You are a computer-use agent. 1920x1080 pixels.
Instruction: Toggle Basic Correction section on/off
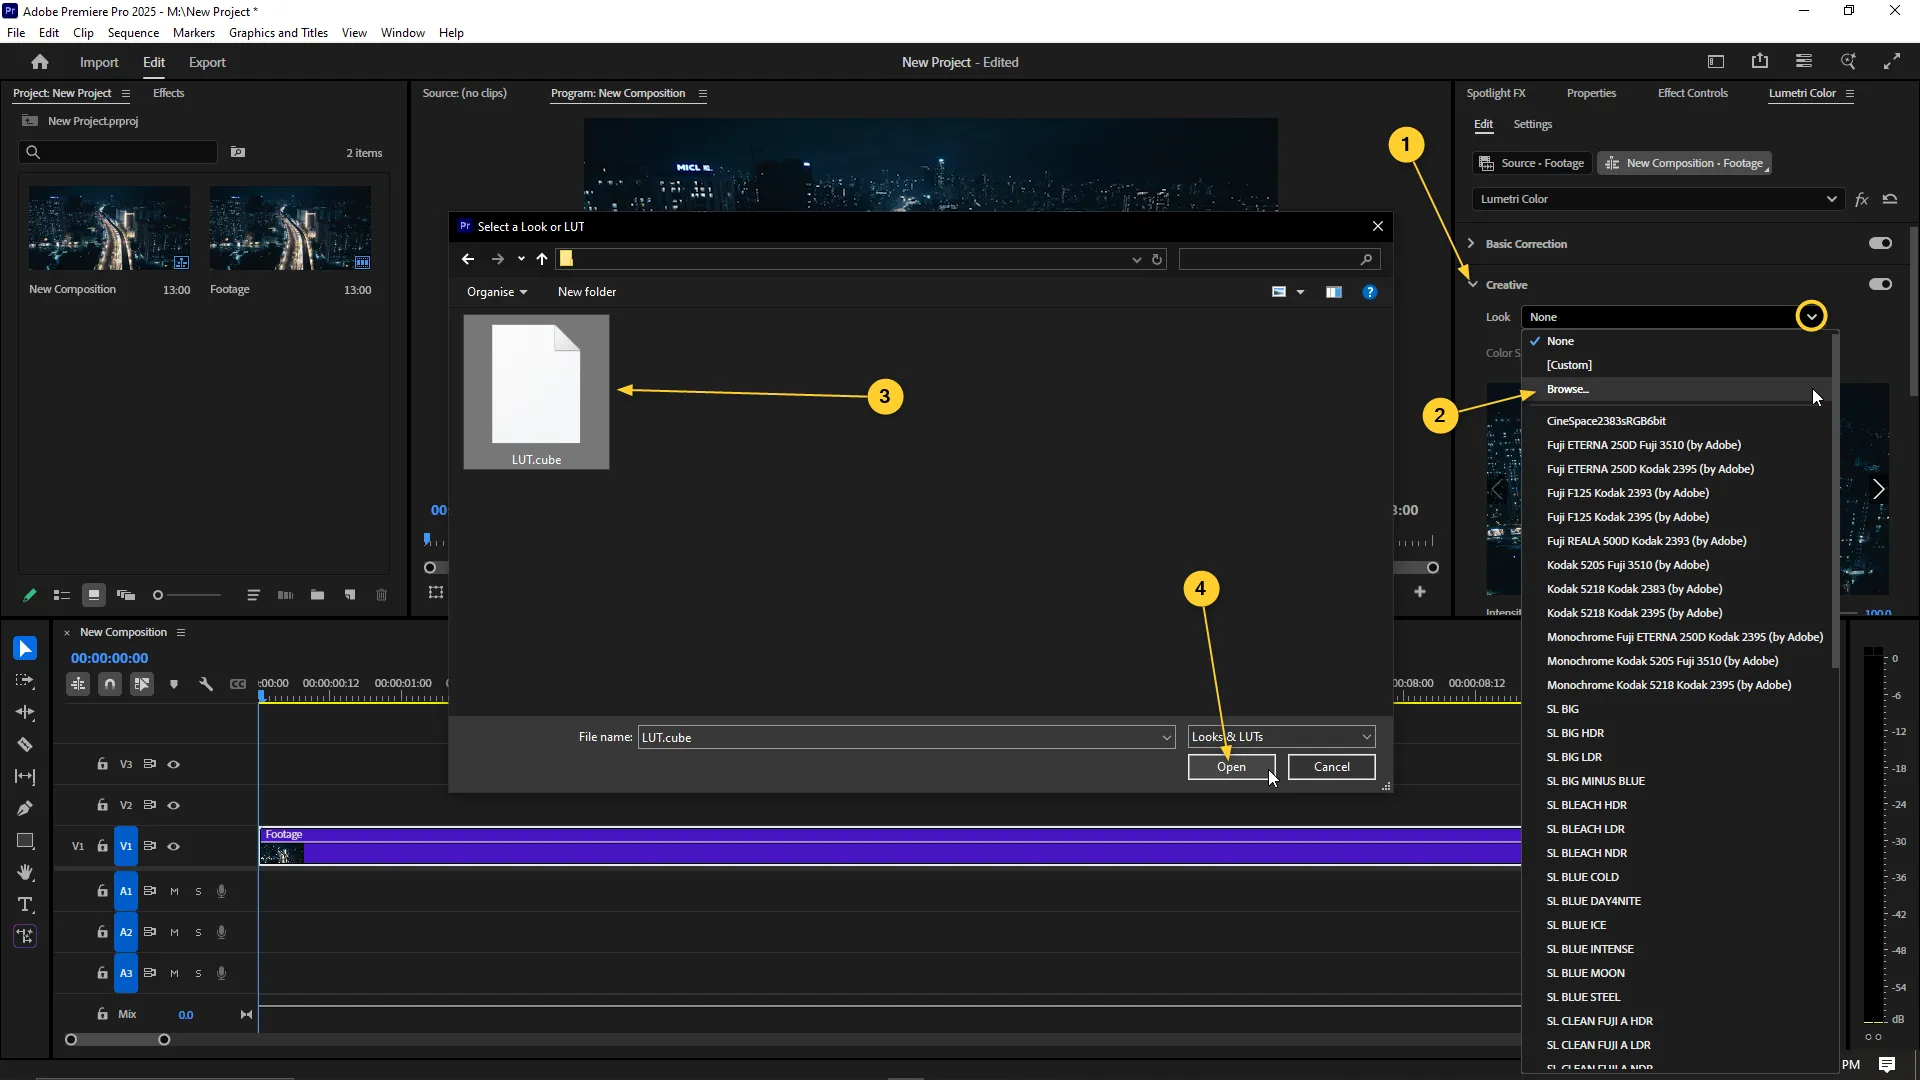pyautogui.click(x=1880, y=243)
